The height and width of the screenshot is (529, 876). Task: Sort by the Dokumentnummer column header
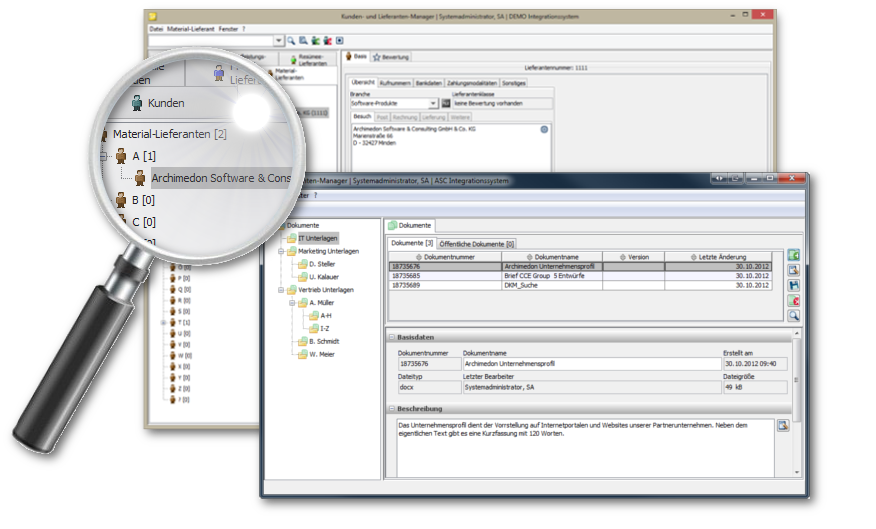[445, 257]
